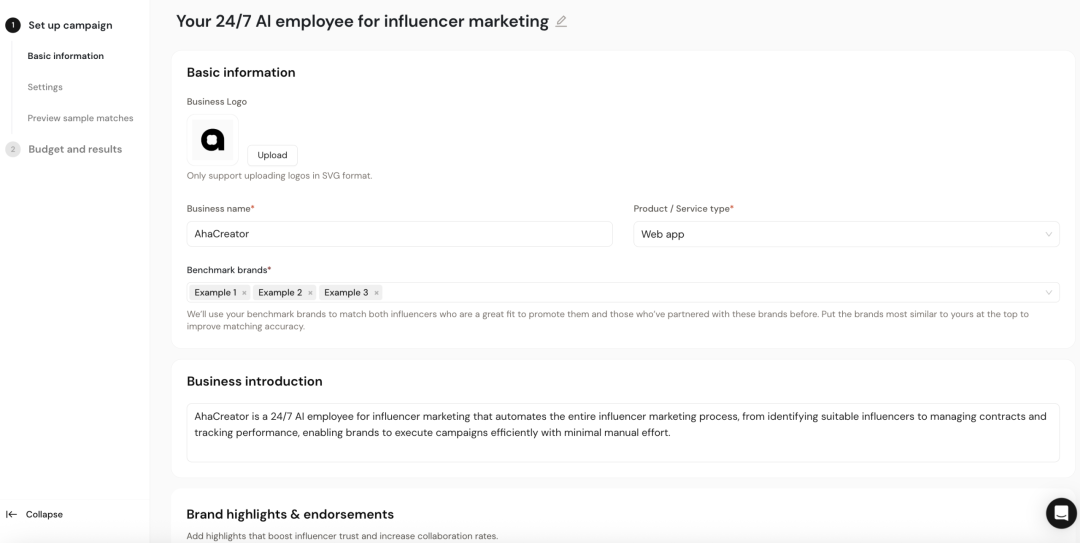Open the Product / Service type dropdown
The height and width of the screenshot is (543, 1080).
pos(845,234)
